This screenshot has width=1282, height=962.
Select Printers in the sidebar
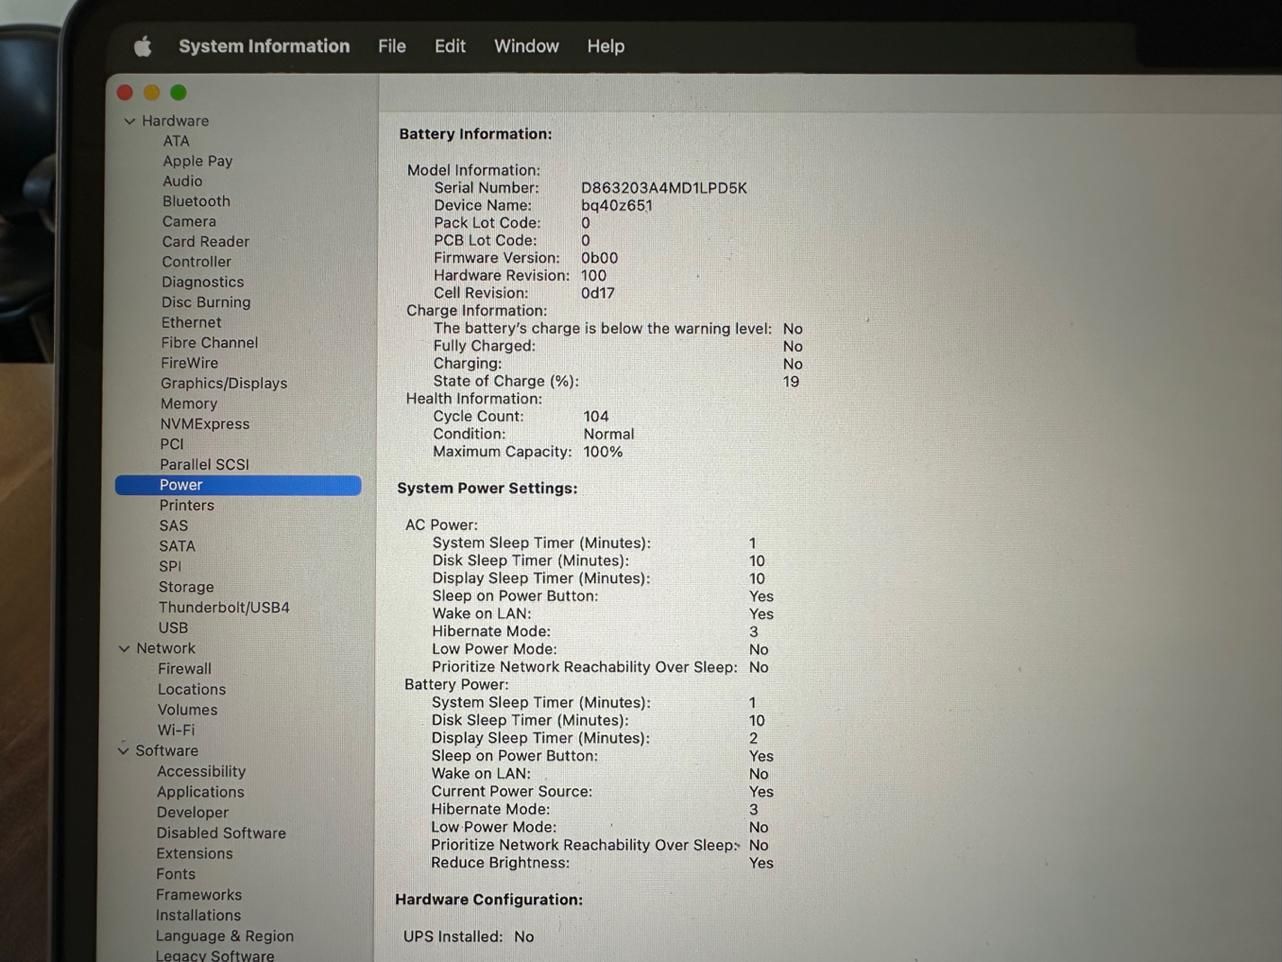187,505
